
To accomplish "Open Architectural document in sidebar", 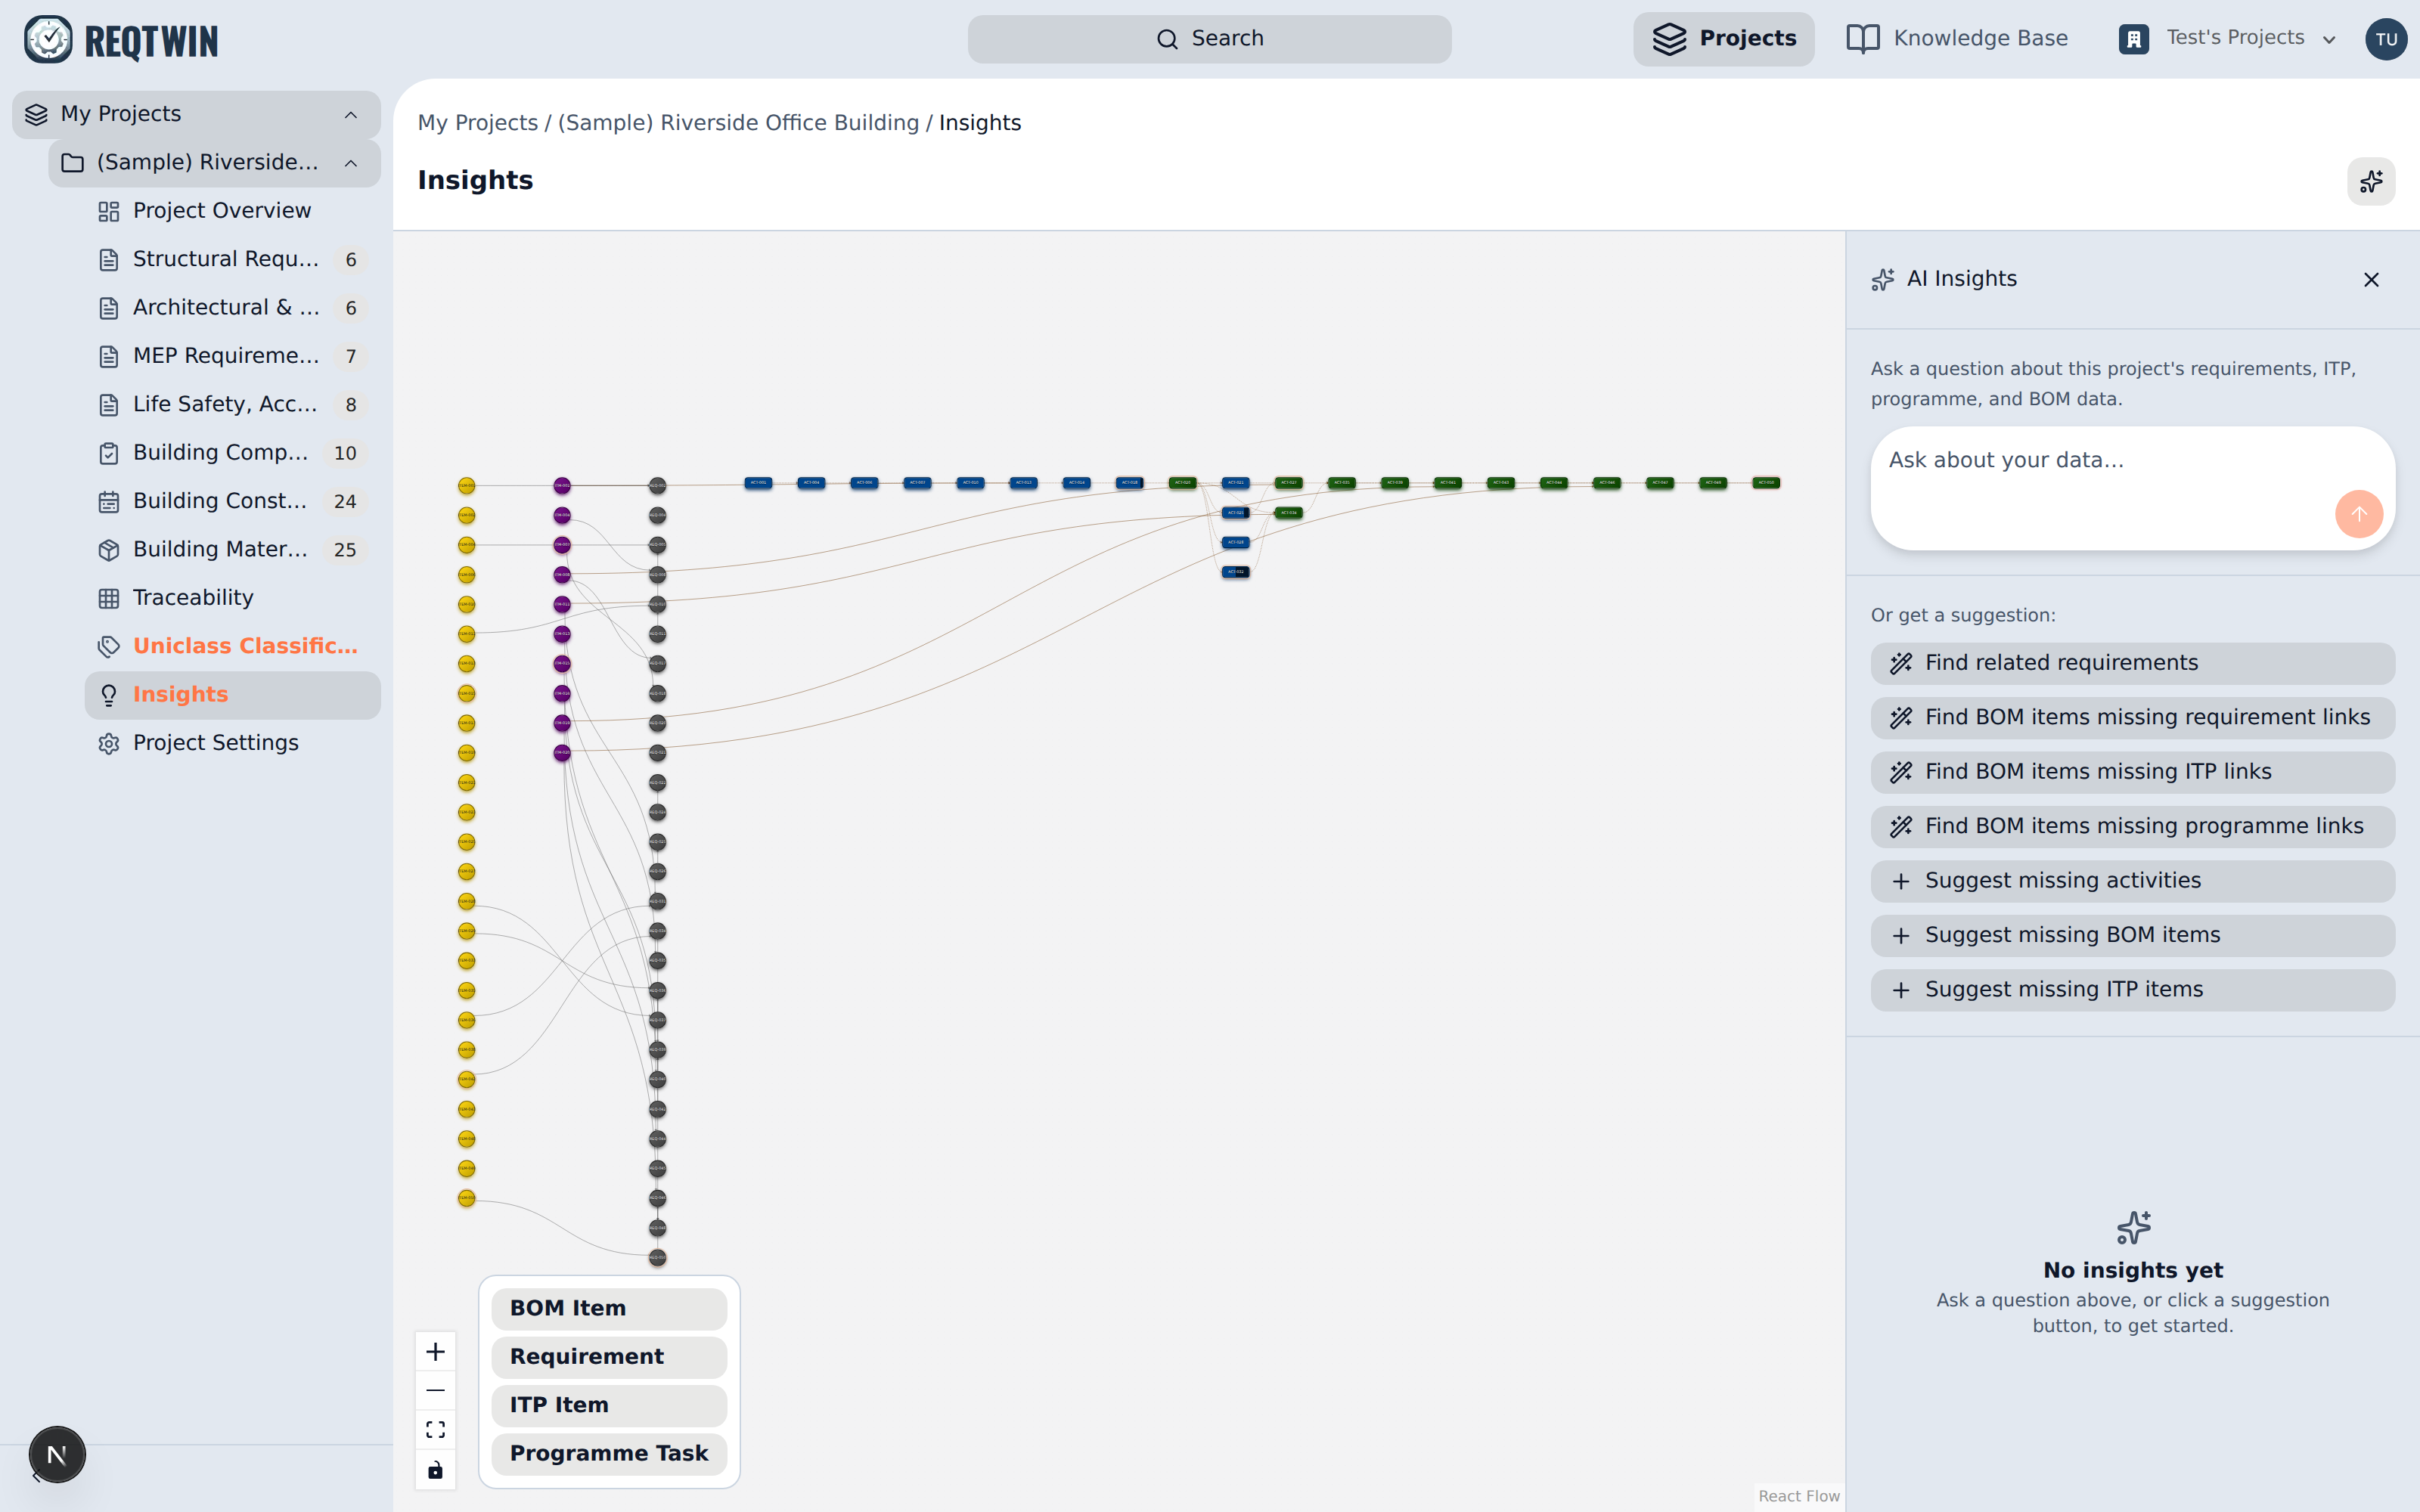I will click(233, 308).
